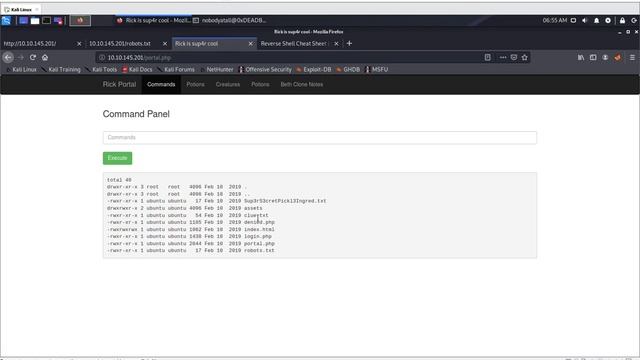Open the file manager icon in the Kali panel

(35, 20)
